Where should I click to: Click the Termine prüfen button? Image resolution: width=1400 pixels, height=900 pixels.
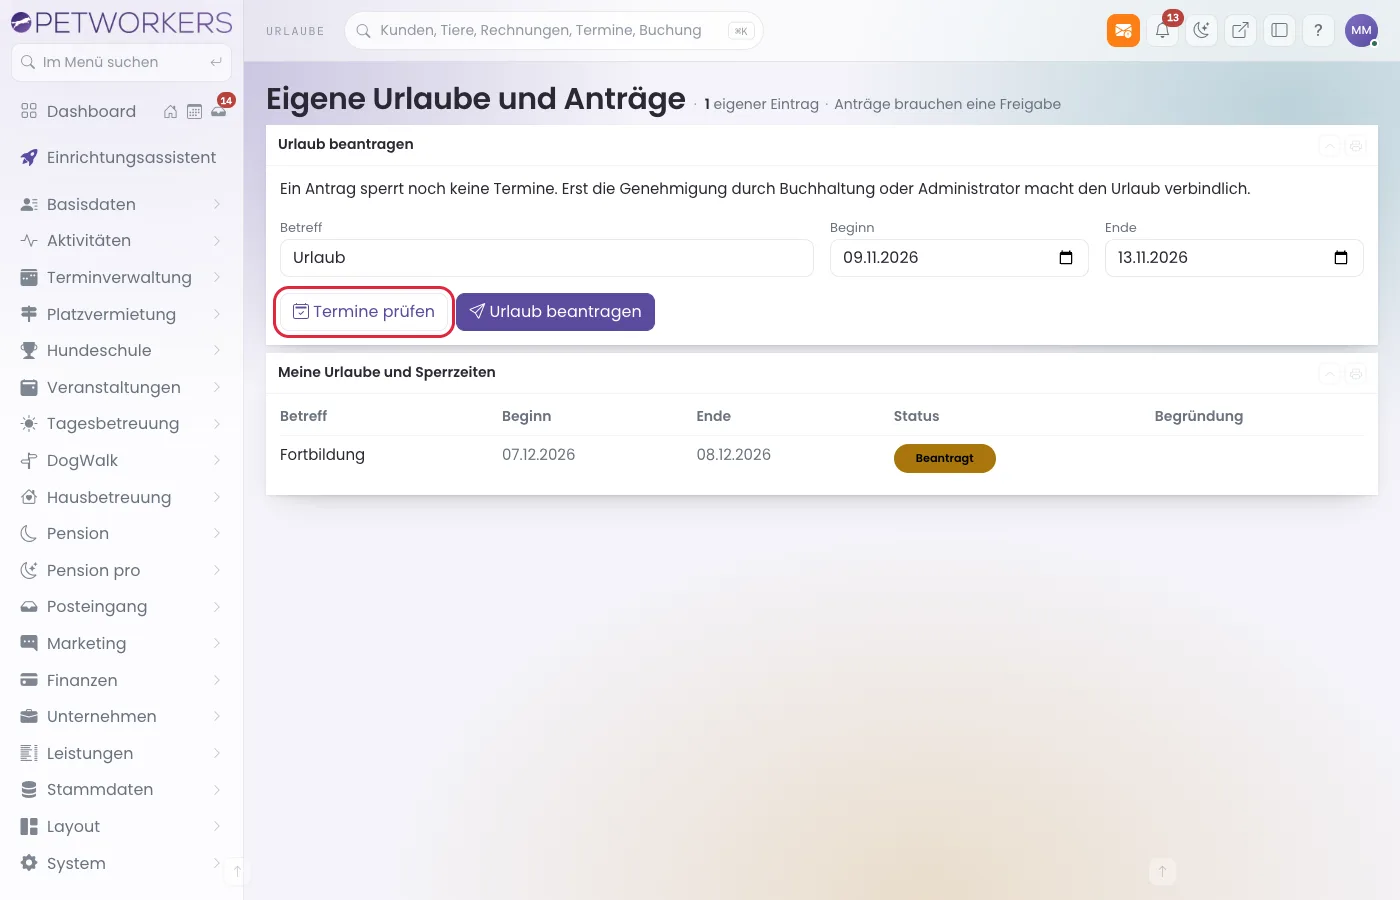[x=364, y=312]
